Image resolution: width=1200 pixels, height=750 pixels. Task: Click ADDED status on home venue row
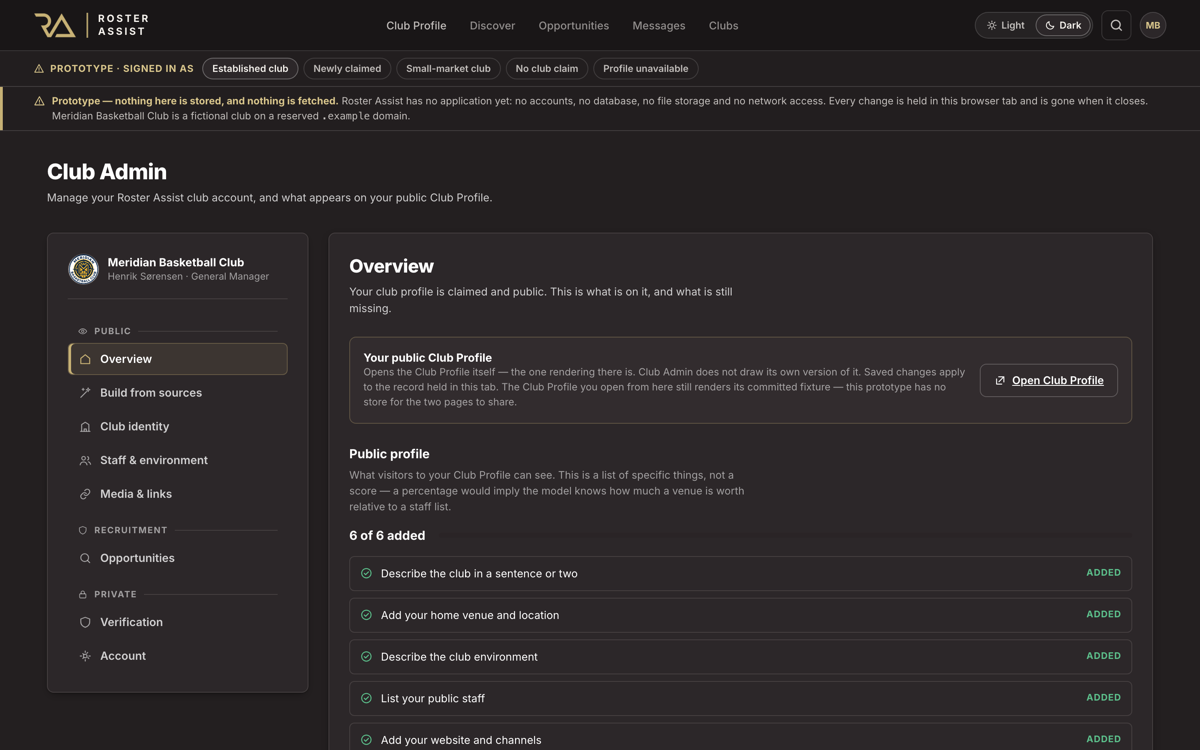tap(1103, 615)
